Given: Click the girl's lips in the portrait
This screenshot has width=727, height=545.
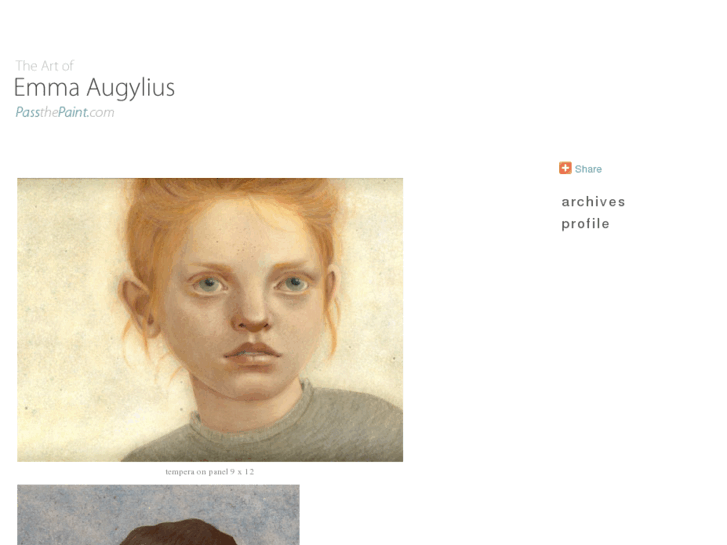Looking at the screenshot, I should coord(252,353).
